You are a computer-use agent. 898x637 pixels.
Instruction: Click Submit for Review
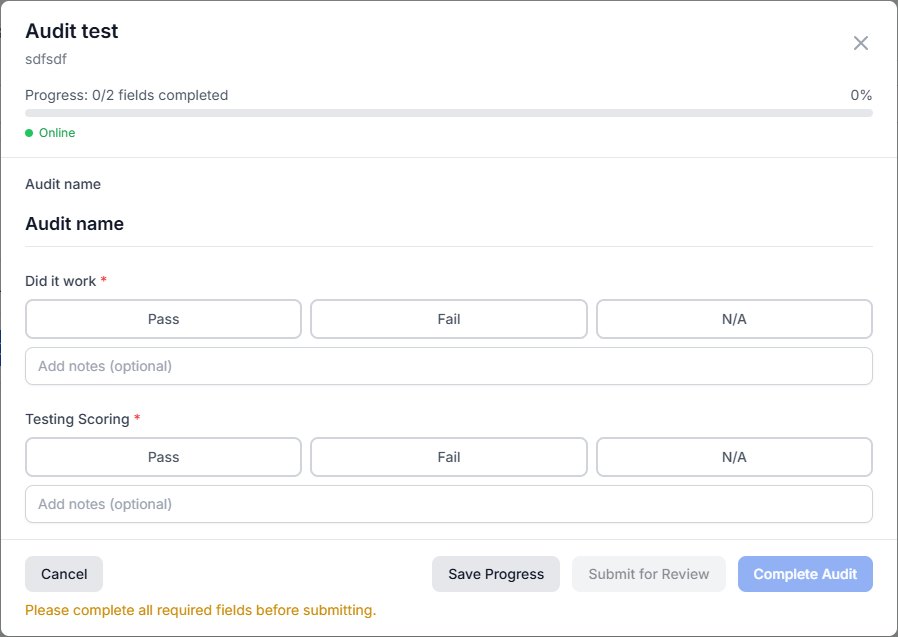(x=648, y=574)
